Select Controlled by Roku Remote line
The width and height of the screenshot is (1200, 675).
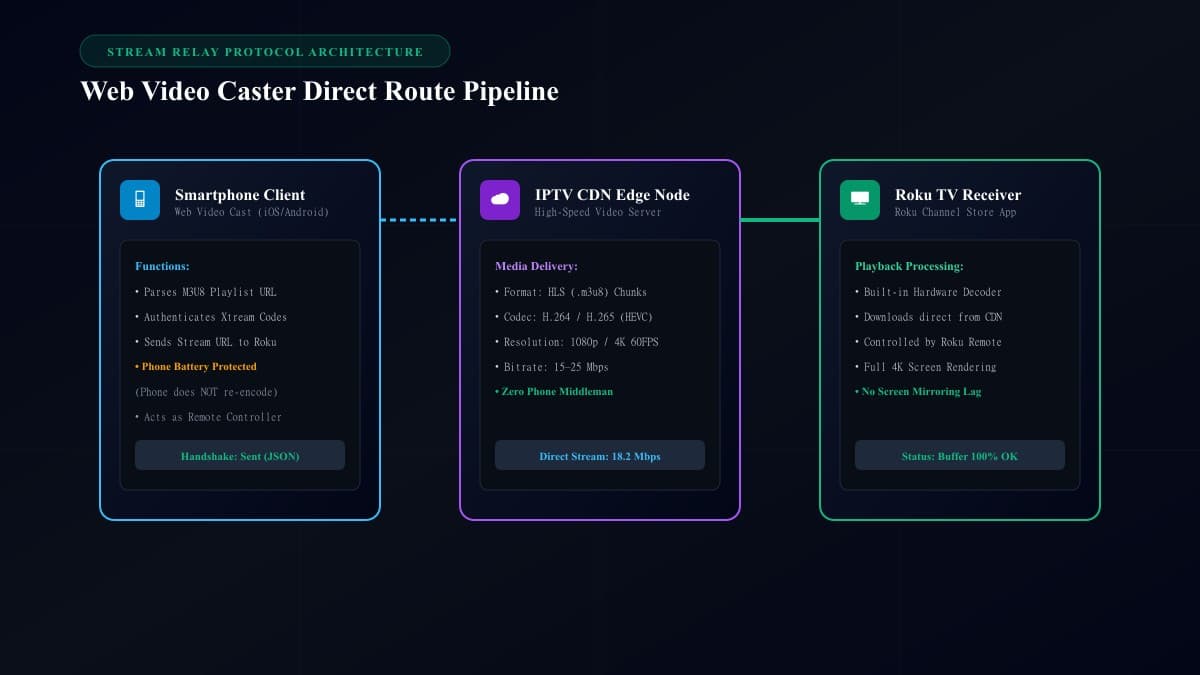click(x=928, y=342)
